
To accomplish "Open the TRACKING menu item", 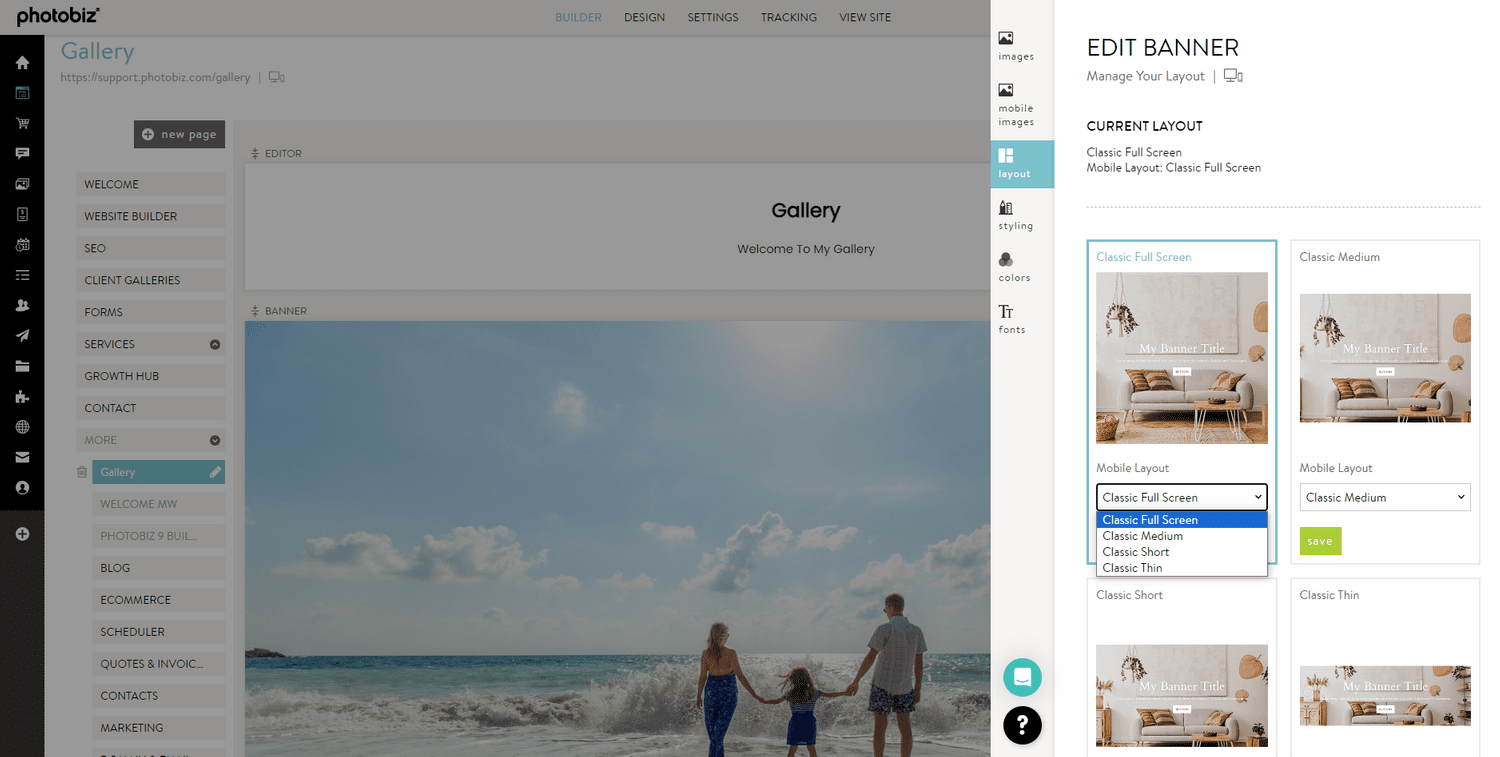I will (789, 17).
